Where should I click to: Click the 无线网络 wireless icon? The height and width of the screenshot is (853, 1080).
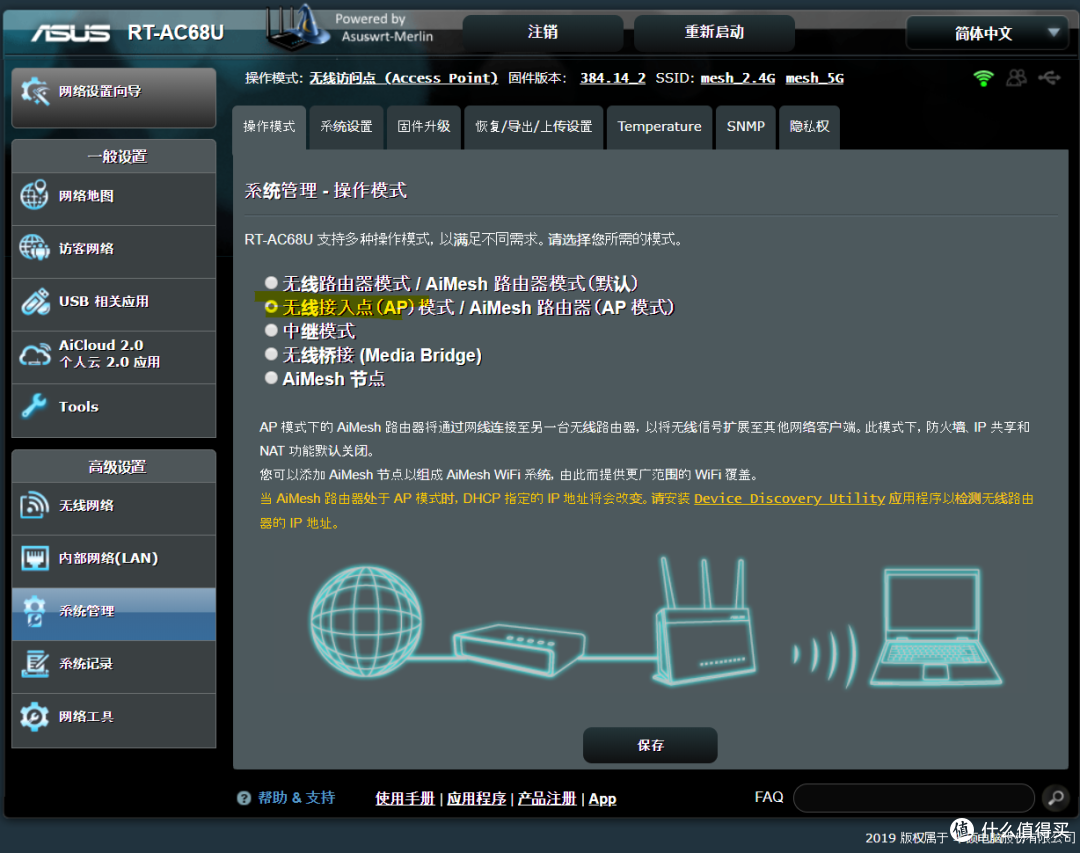[x=34, y=505]
